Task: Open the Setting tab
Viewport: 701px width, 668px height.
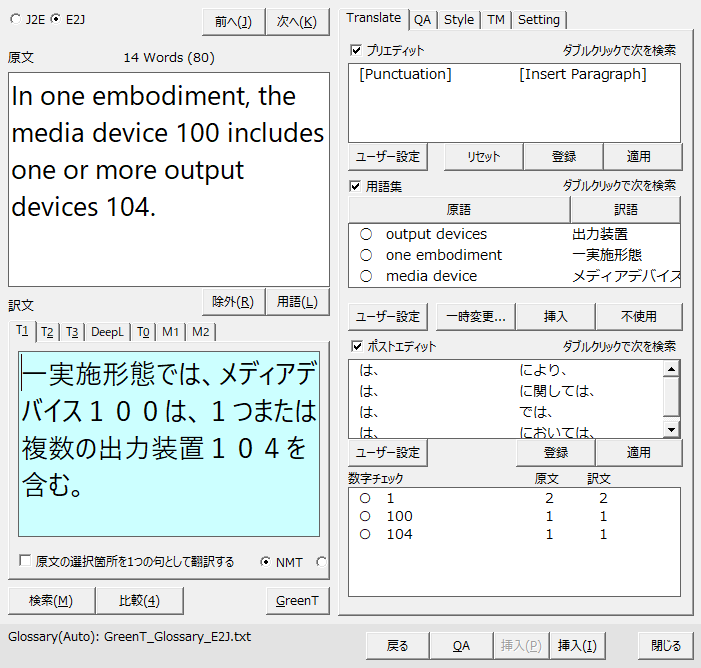Action: (538, 19)
